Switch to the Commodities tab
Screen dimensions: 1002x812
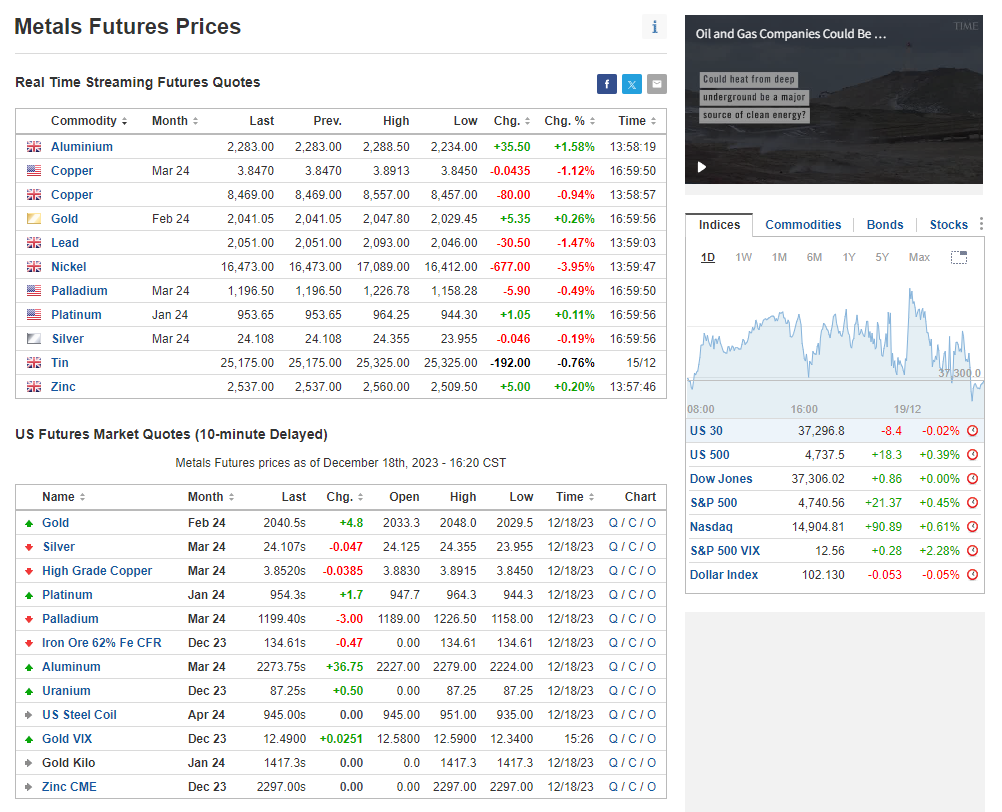[803, 225]
